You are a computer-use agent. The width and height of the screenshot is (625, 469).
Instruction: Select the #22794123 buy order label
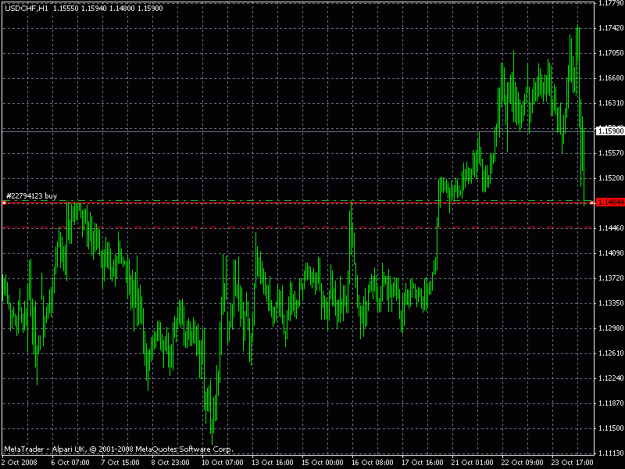tap(31, 196)
